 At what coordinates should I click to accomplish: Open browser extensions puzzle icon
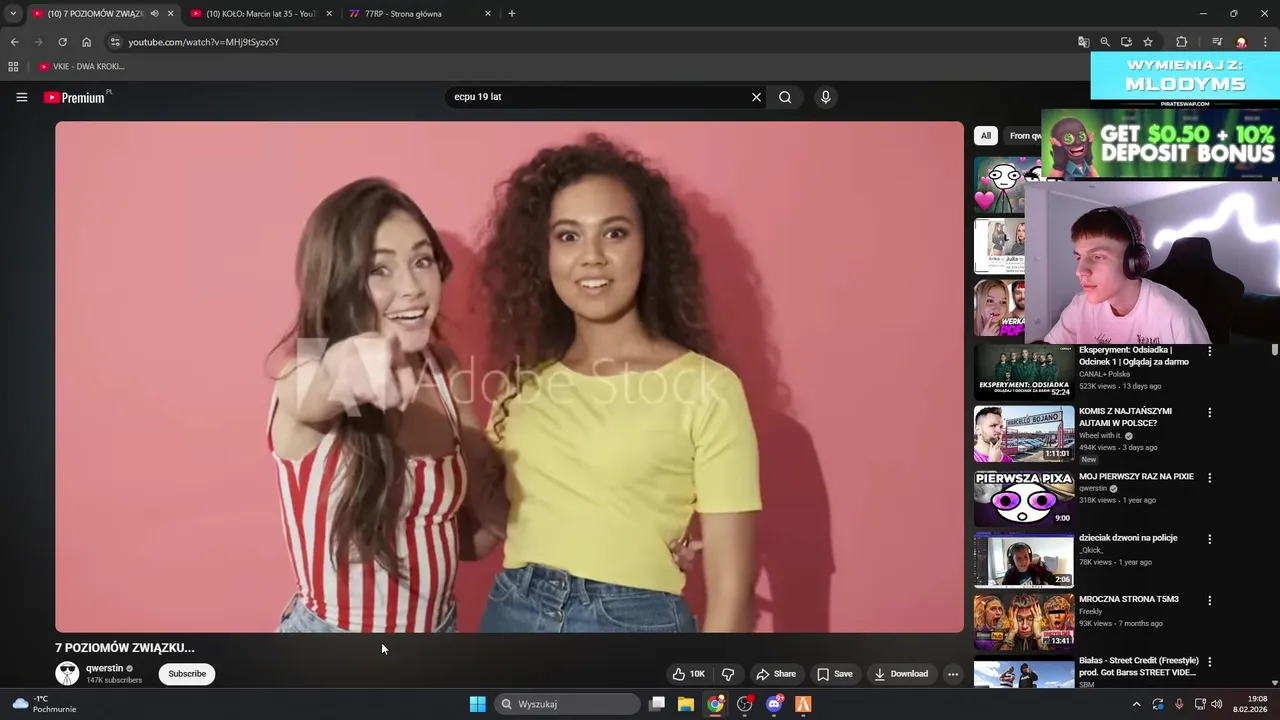click(x=1181, y=42)
